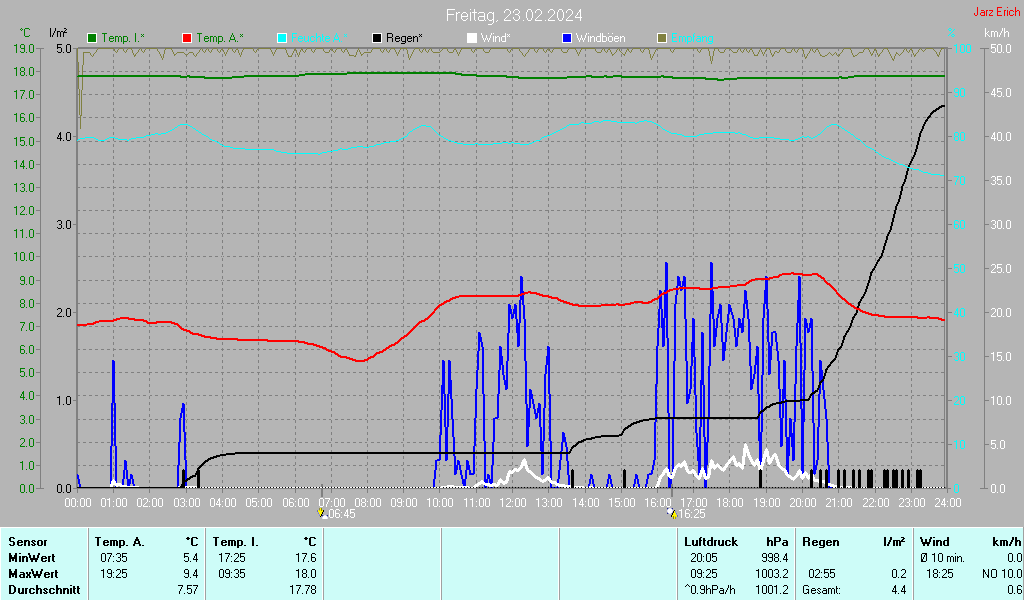Select the Sensor header in the table

click(26, 541)
